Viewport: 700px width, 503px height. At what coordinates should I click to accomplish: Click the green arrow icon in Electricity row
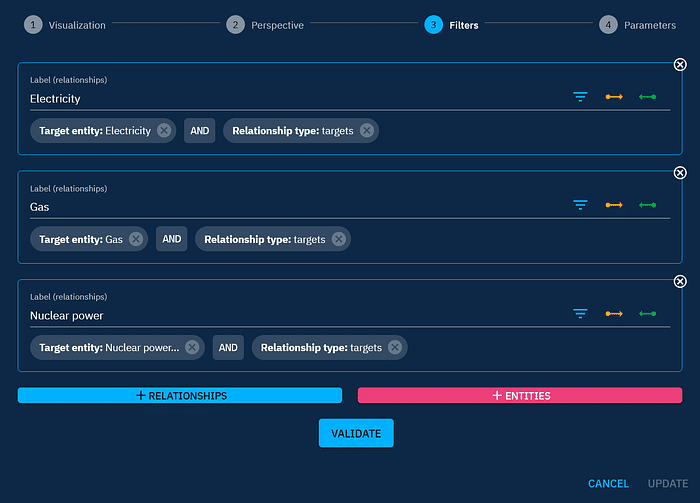(648, 97)
